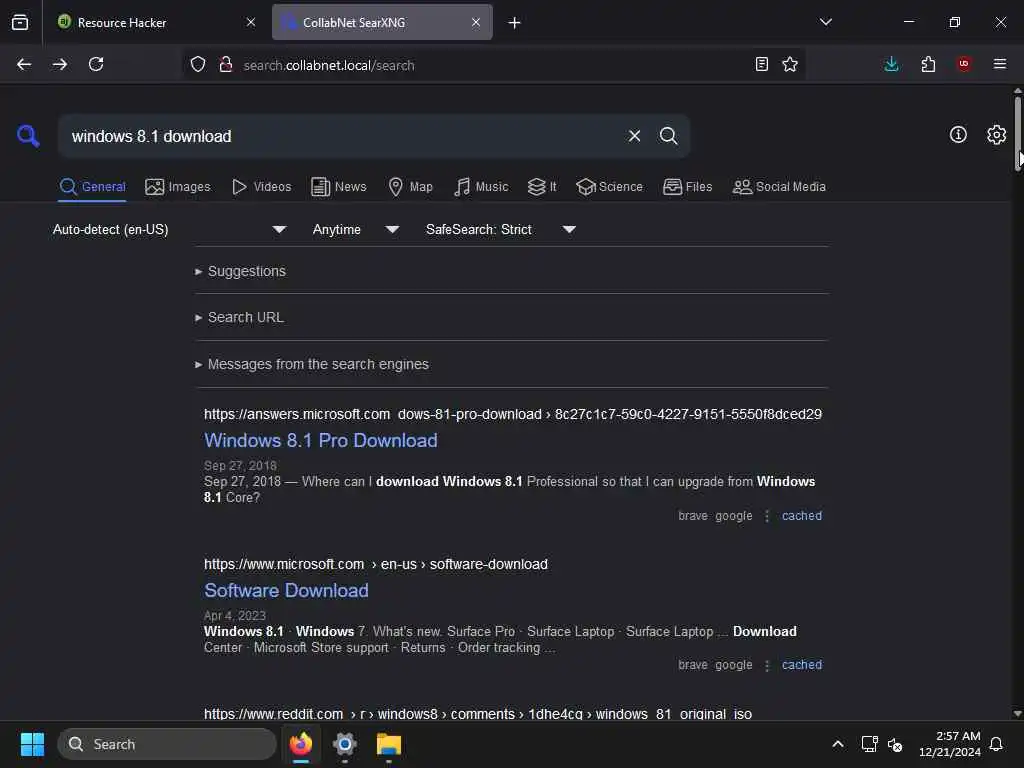The width and height of the screenshot is (1024, 768).
Task: Open the SearXNG about info icon
Action: [x=958, y=135]
